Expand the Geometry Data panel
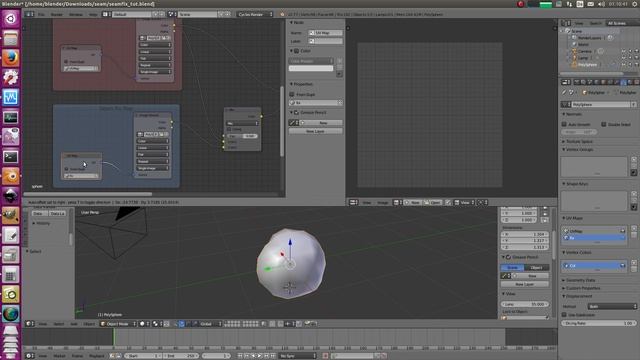Screen dimensions: 640x360 click(x=579, y=280)
